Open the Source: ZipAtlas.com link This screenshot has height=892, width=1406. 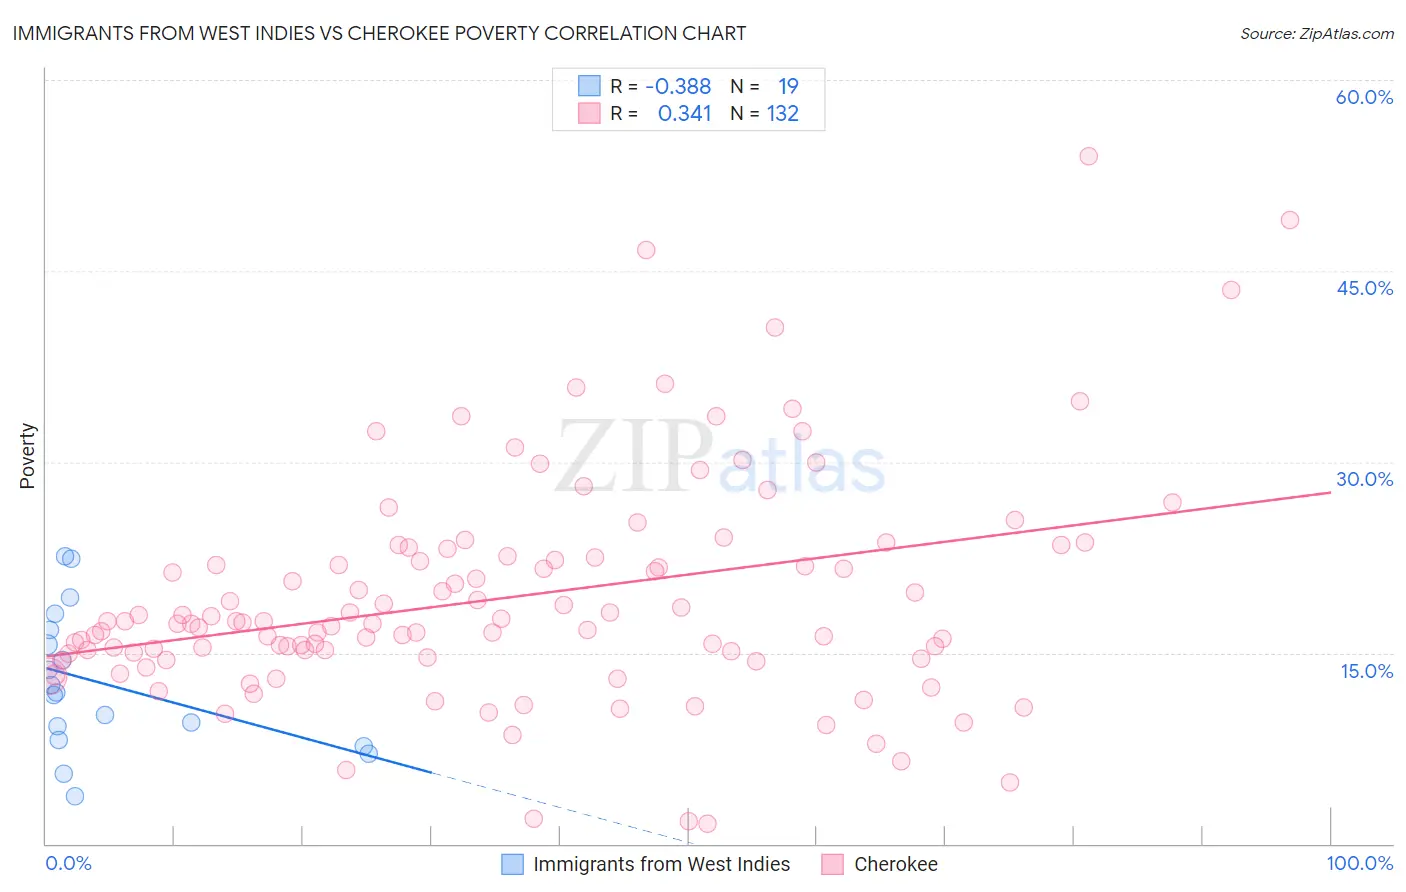(x=1316, y=33)
